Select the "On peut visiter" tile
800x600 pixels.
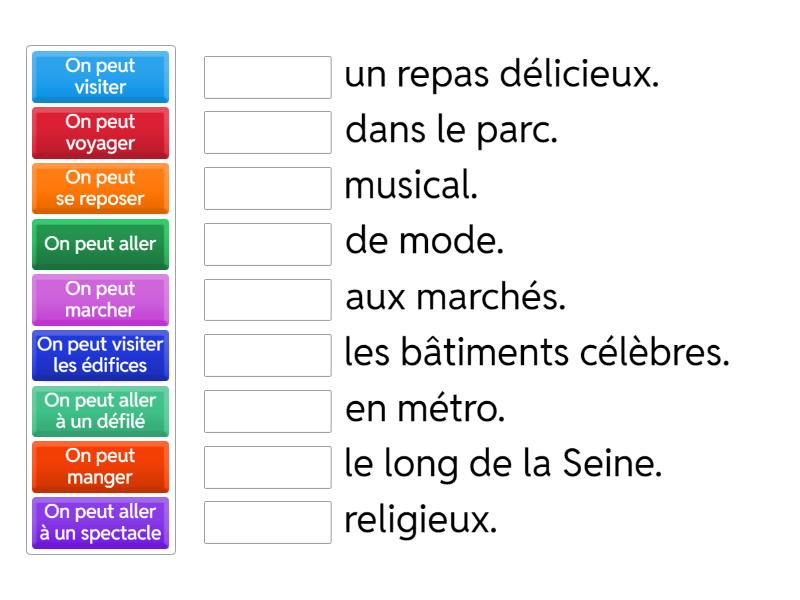tap(99, 77)
